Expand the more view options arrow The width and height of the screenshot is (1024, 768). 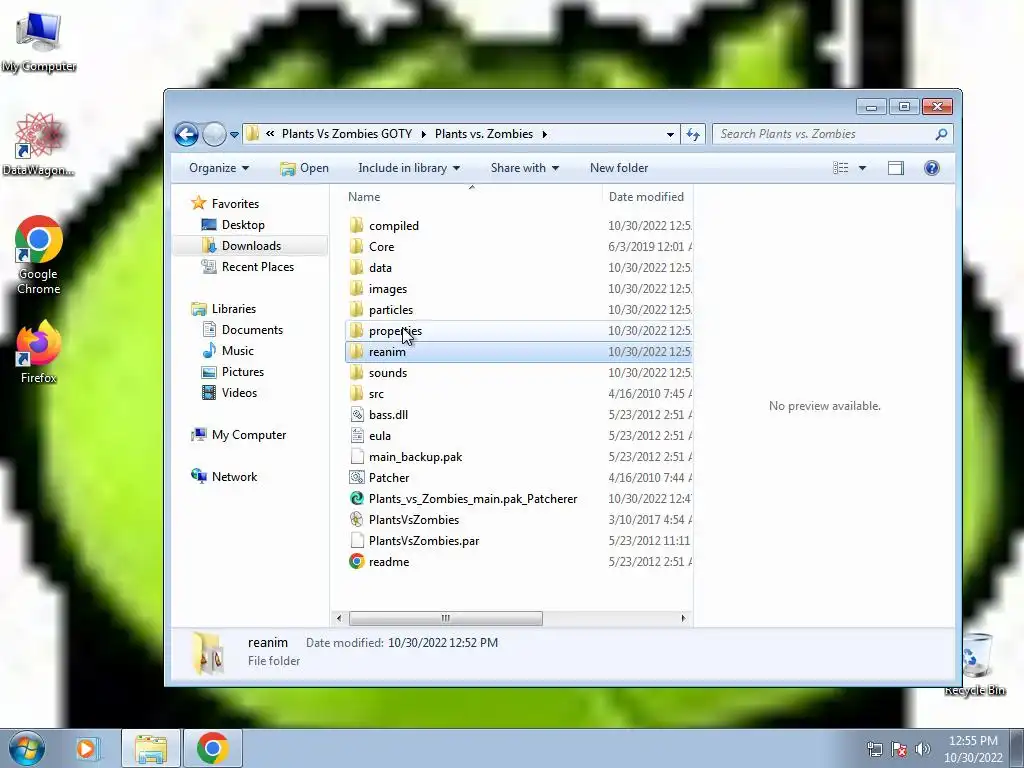(862, 168)
